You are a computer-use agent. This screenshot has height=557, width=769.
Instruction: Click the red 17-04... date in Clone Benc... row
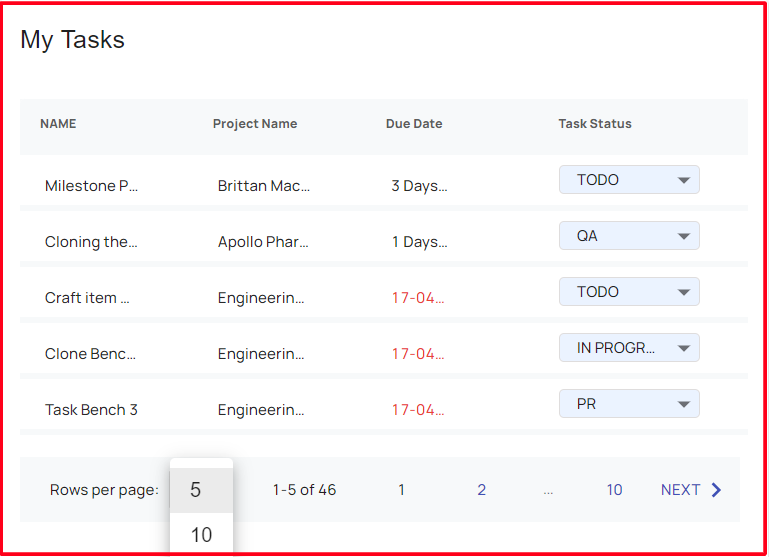(x=418, y=354)
